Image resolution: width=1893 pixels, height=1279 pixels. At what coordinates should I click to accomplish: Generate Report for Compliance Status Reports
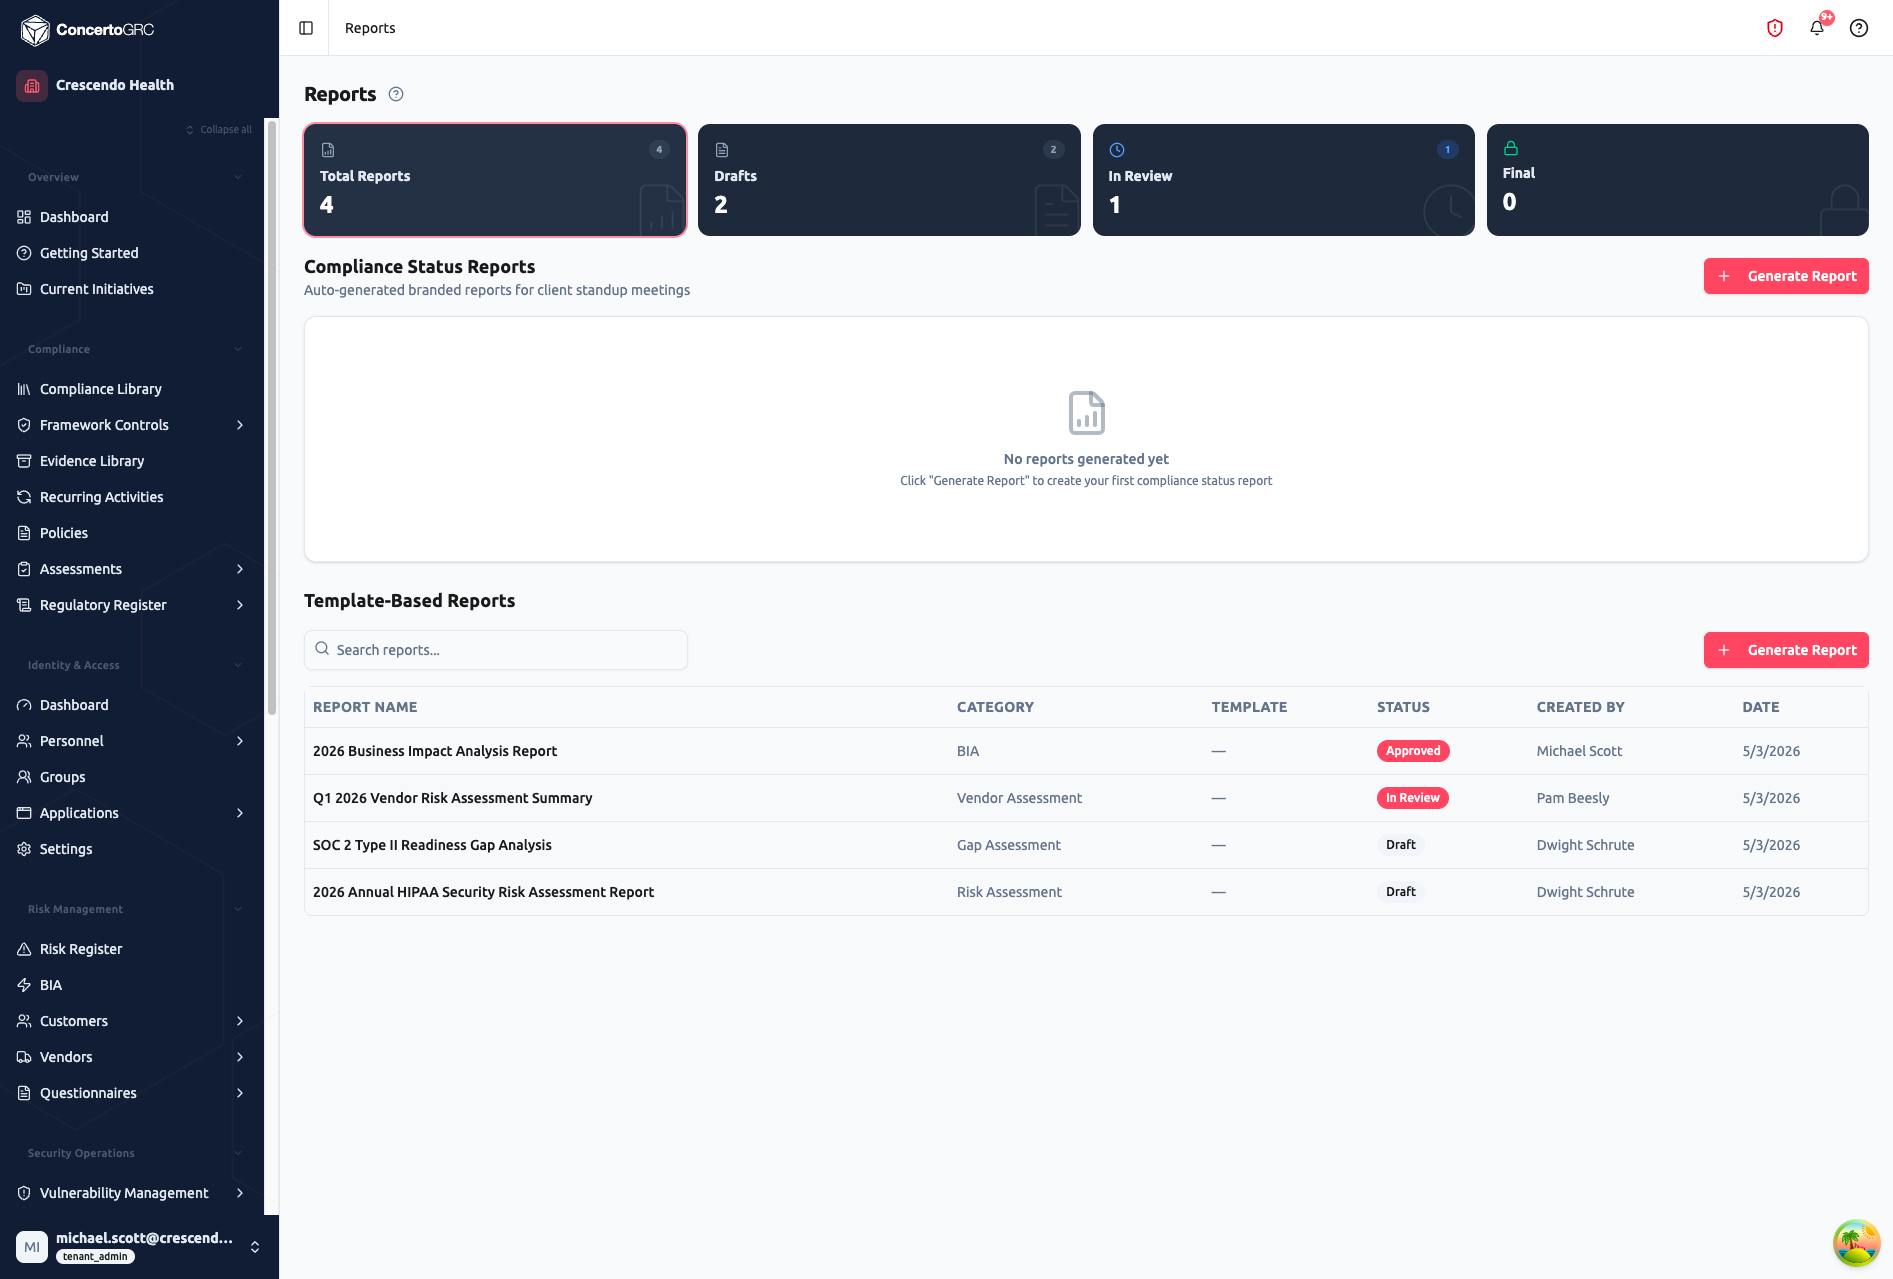tap(1786, 276)
